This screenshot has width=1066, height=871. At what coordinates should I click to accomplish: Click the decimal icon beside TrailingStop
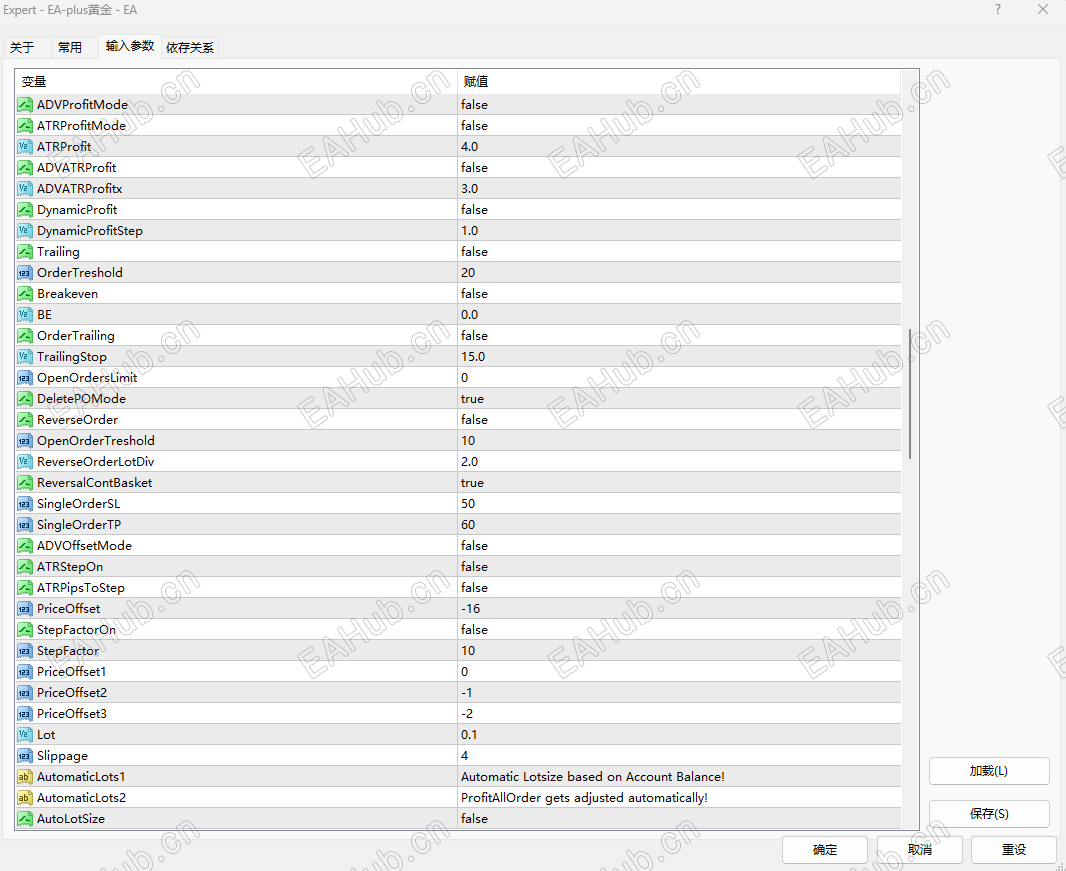[x=25, y=356]
